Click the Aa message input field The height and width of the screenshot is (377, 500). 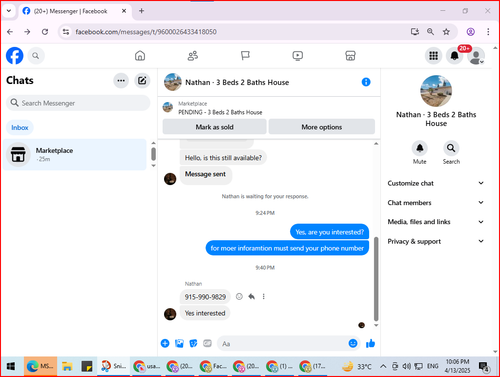(282, 343)
